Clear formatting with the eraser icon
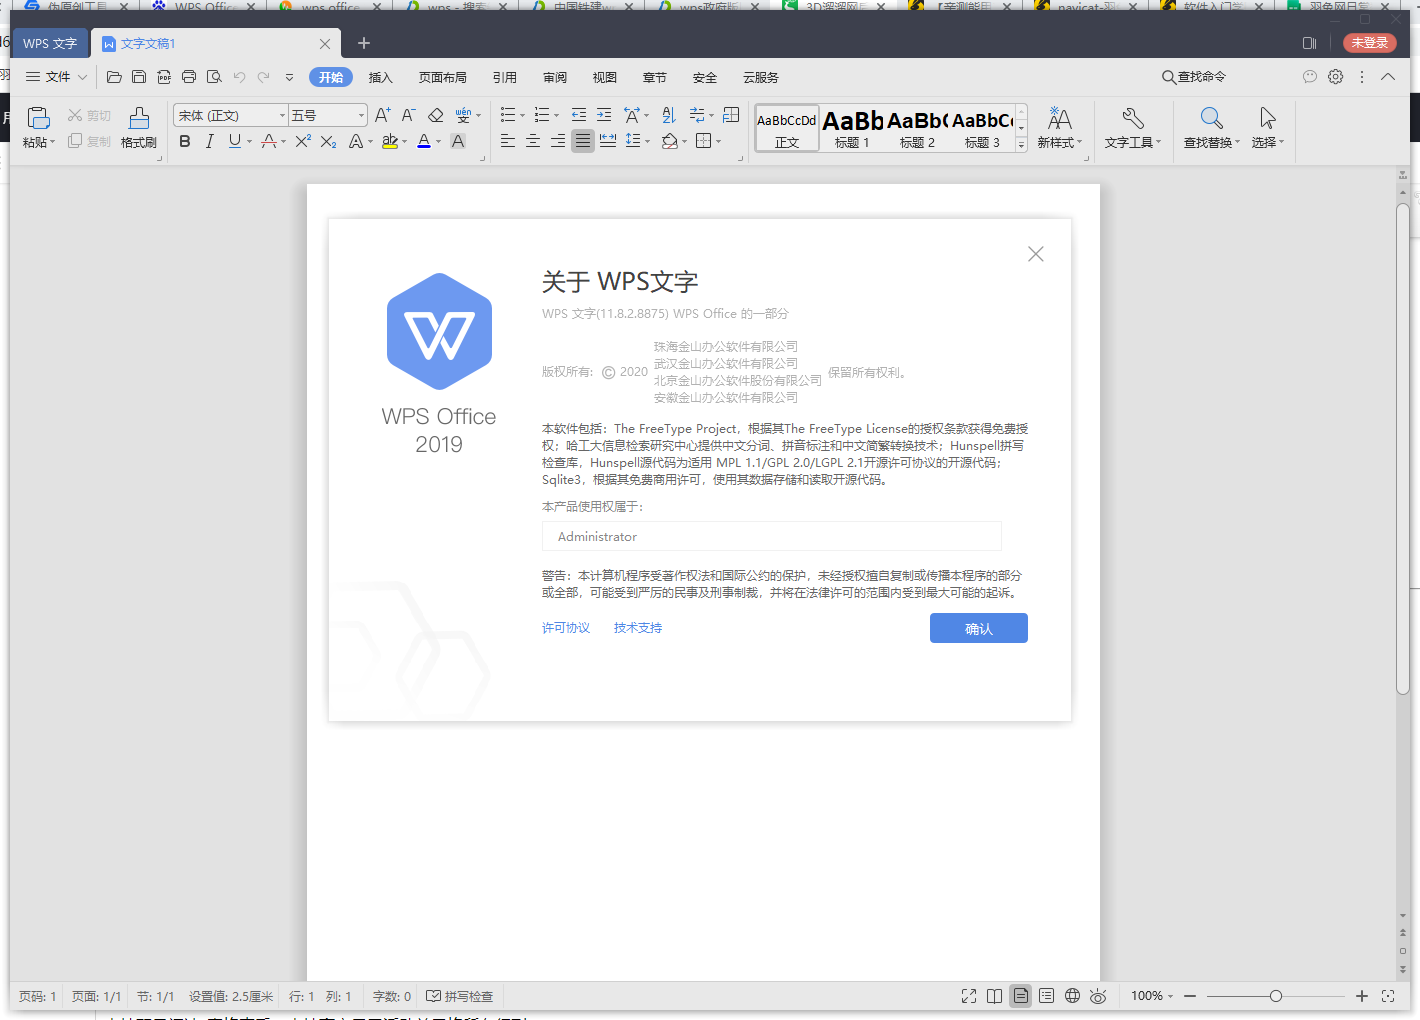Viewport: 1420px width, 1020px height. pos(436,116)
